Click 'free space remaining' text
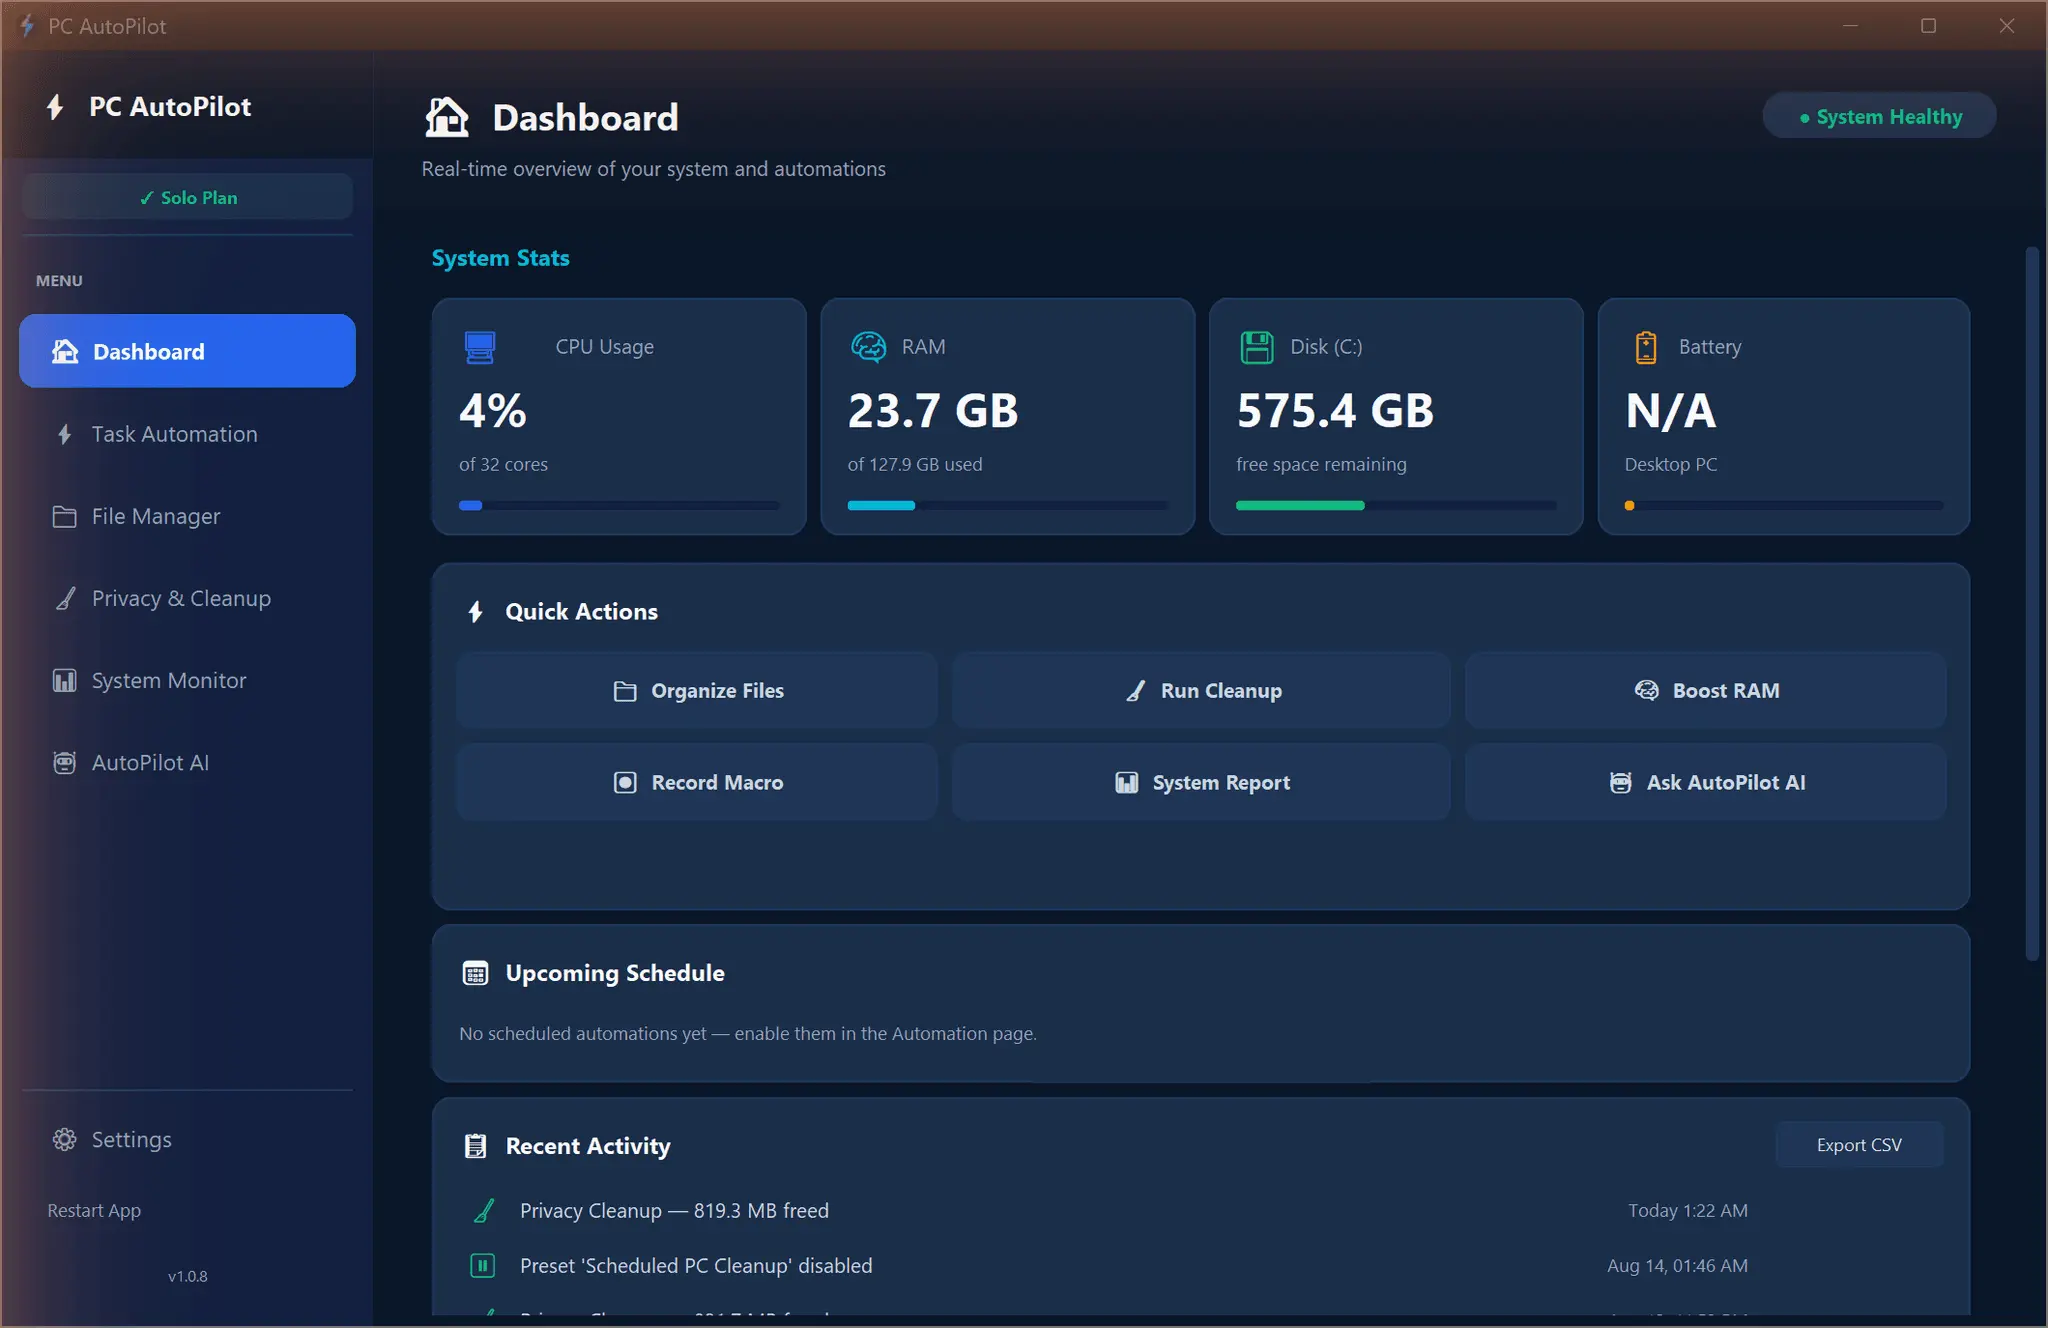 pyautogui.click(x=1321, y=464)
